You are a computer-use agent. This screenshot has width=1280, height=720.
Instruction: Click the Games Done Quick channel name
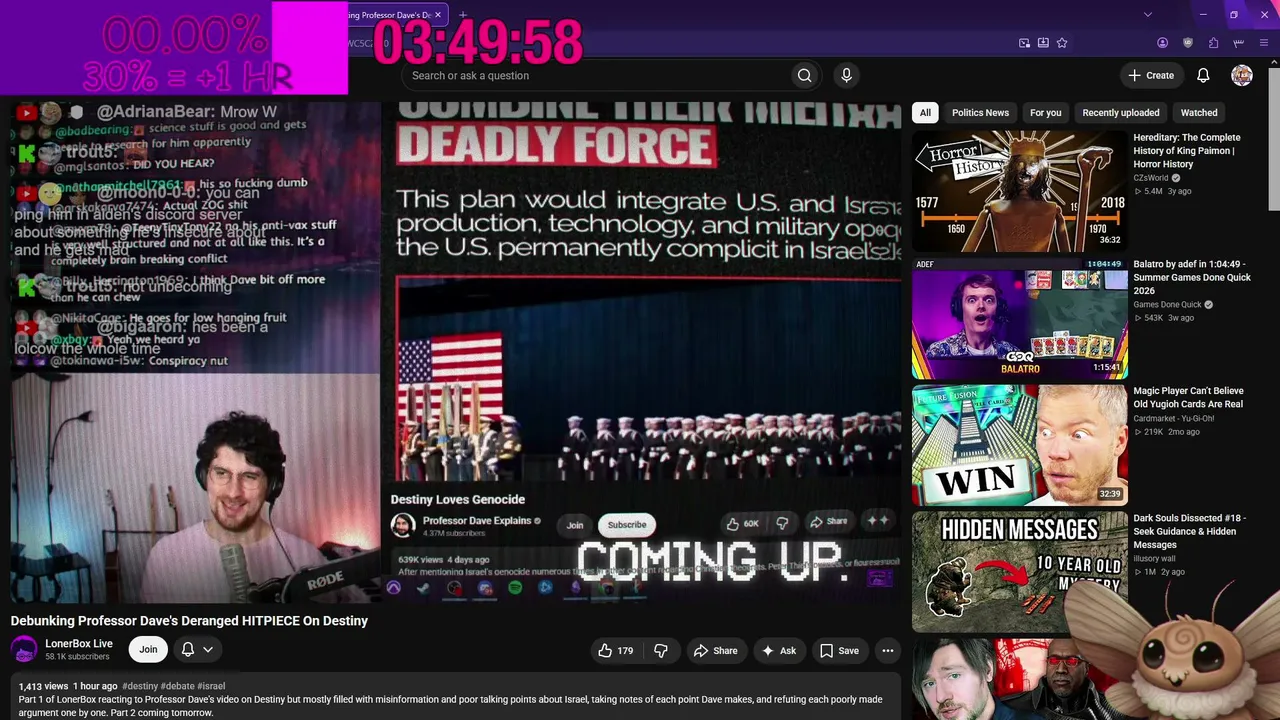(x=1167, y=305)
